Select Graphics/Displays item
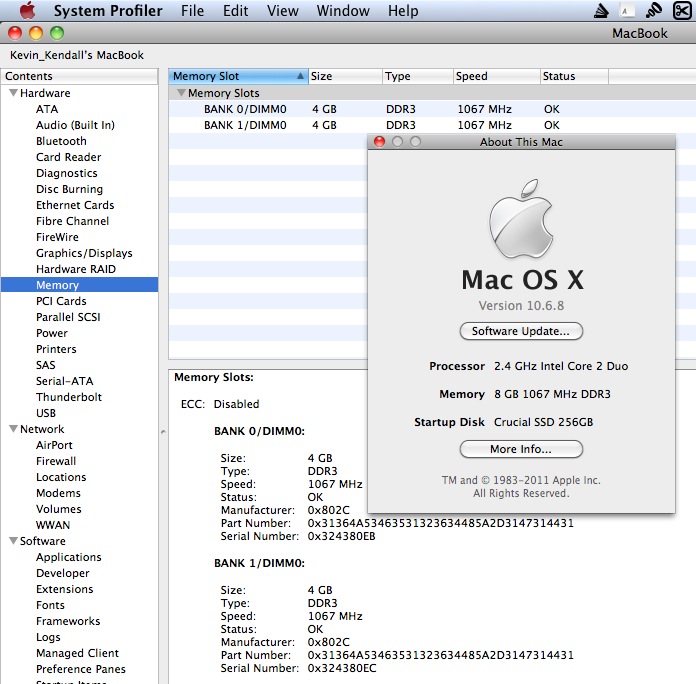The width and height of the screenshot is (696, 684). (x=84, y=253)
